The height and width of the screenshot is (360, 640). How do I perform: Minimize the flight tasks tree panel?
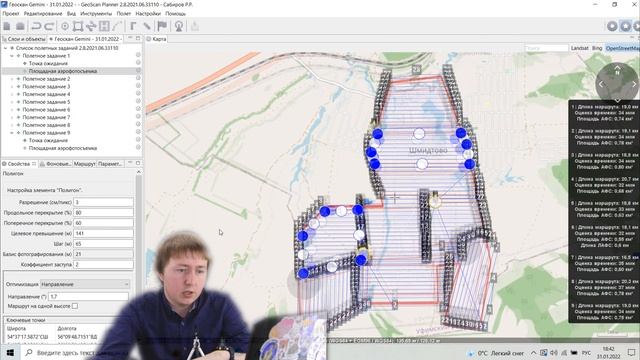(130, 38)
